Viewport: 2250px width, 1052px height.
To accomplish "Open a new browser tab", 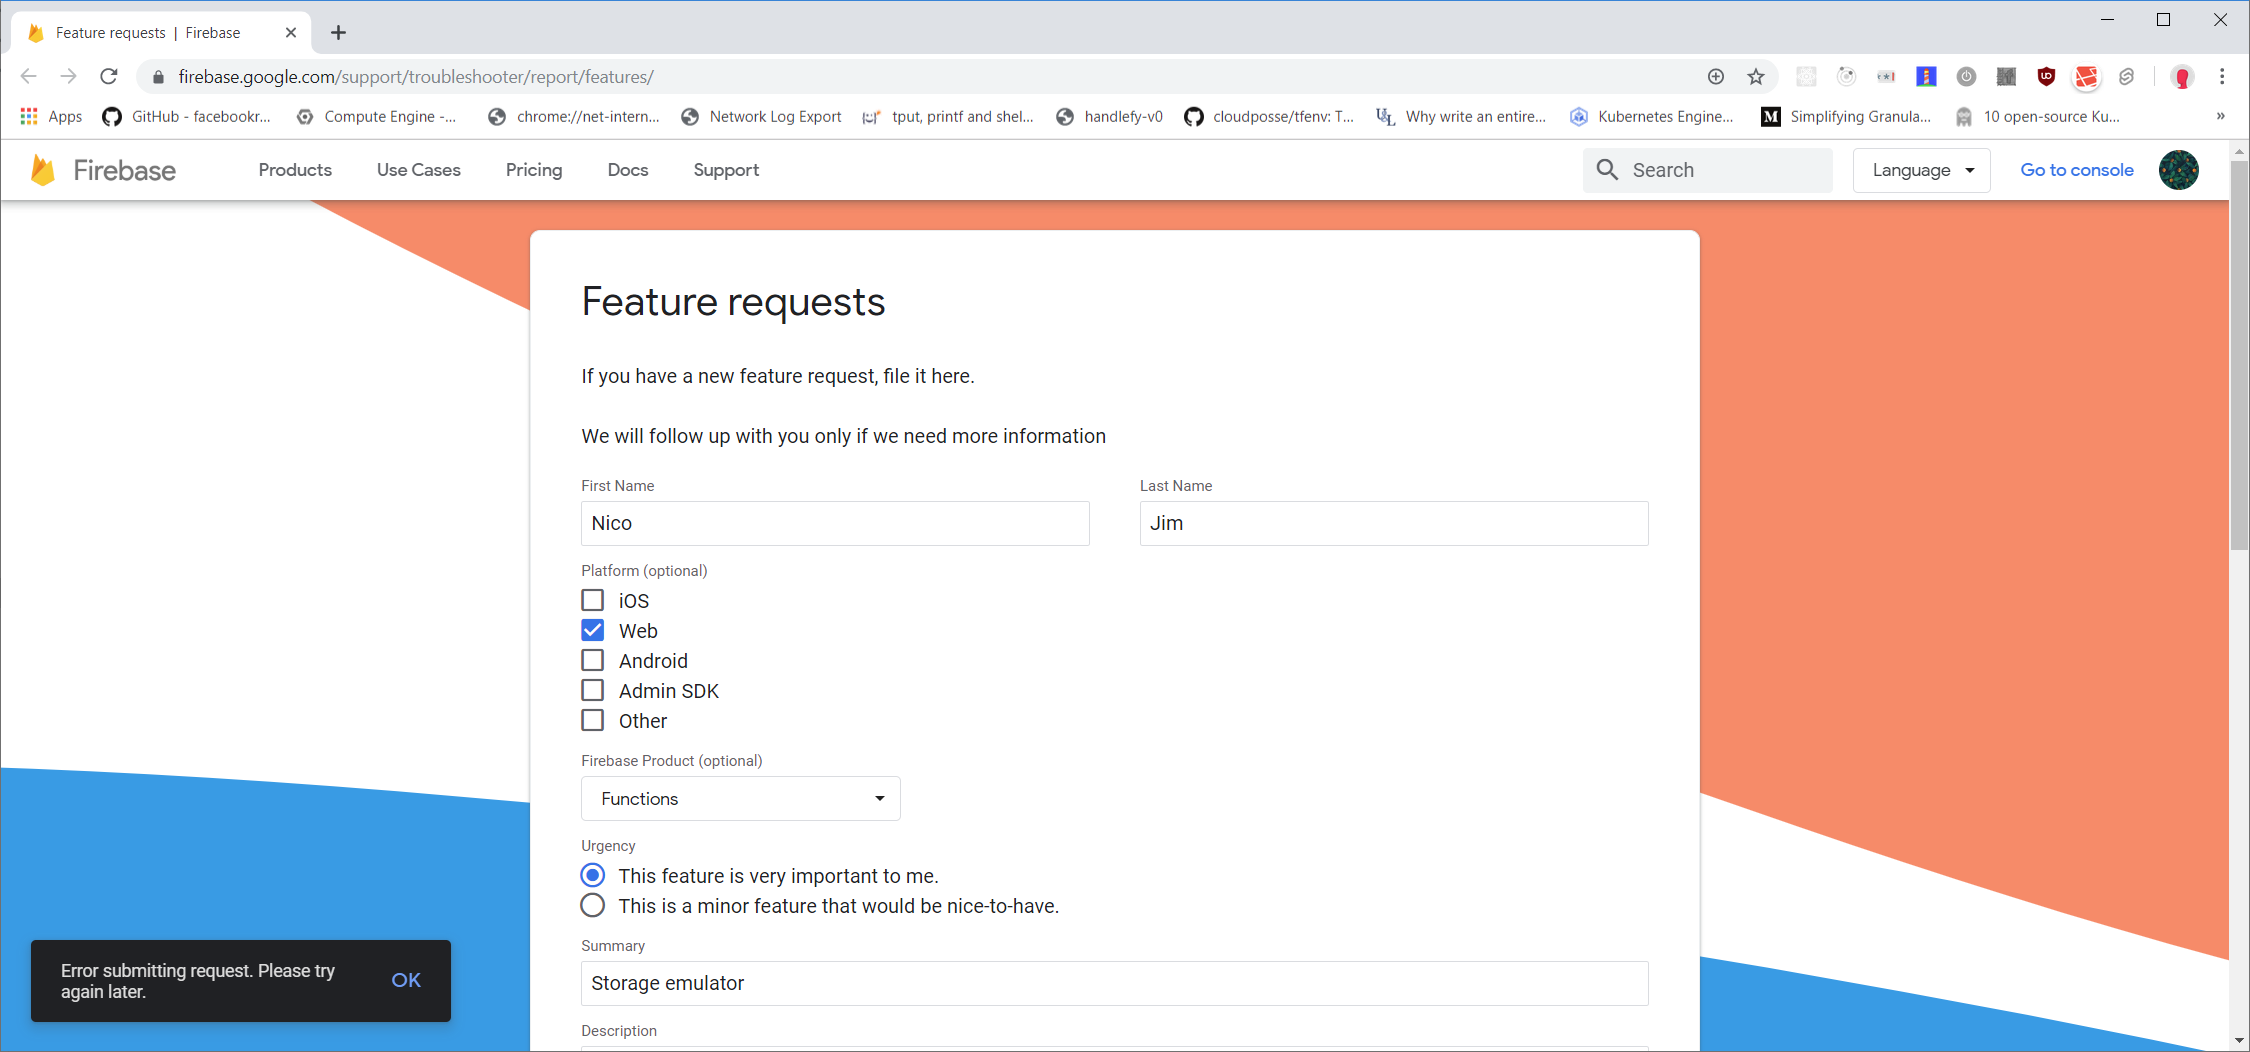I will [339, 33].
